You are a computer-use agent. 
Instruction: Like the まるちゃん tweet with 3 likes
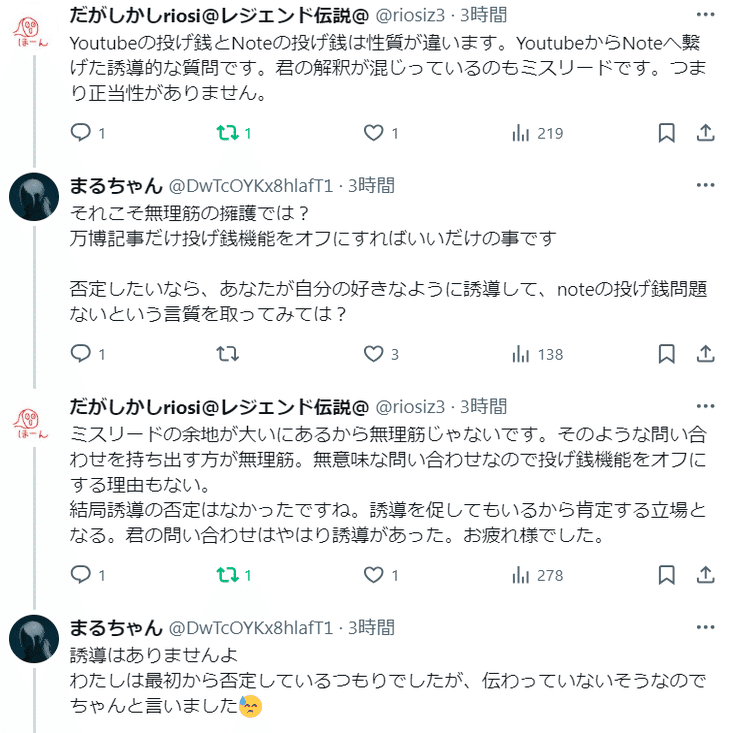[x=373, y=354]
